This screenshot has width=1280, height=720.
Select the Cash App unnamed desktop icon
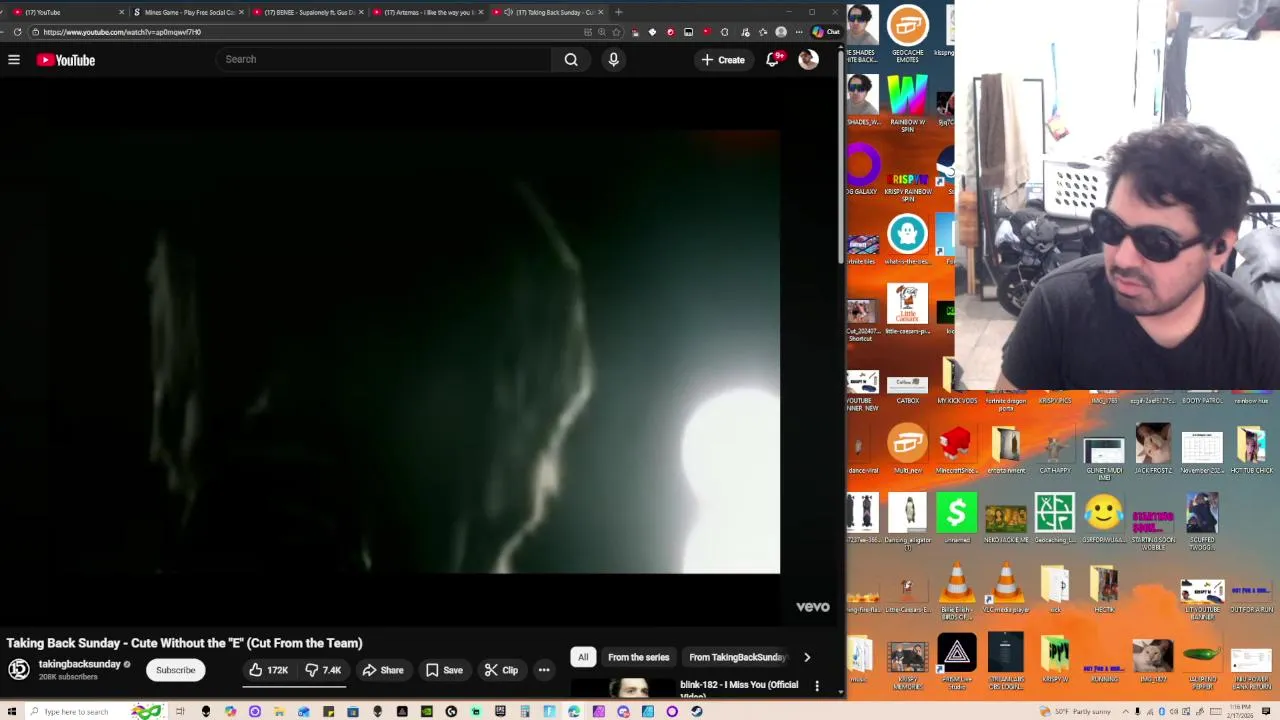957,519
